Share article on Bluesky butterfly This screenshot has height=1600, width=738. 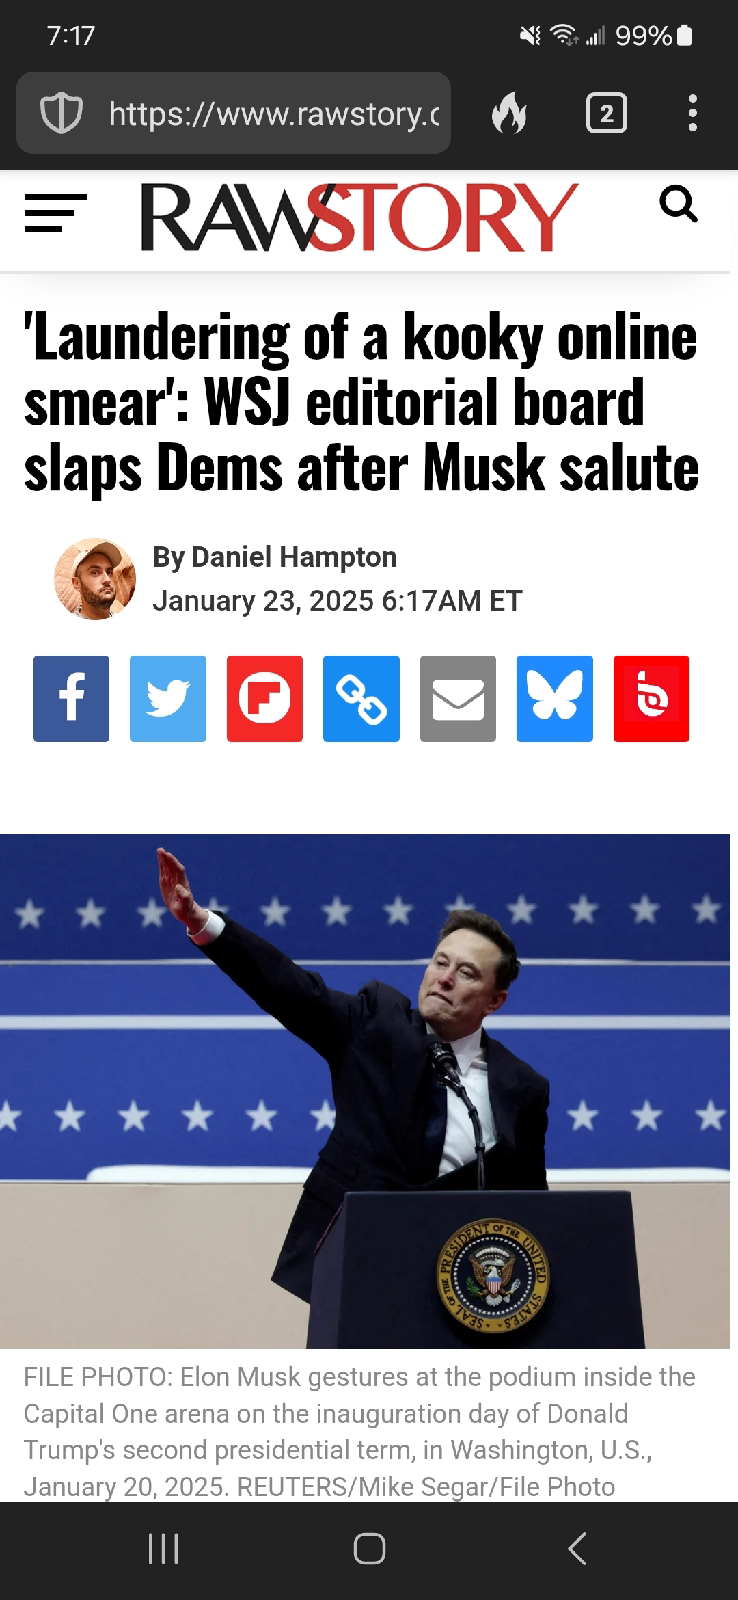click(x=555, y=699)
